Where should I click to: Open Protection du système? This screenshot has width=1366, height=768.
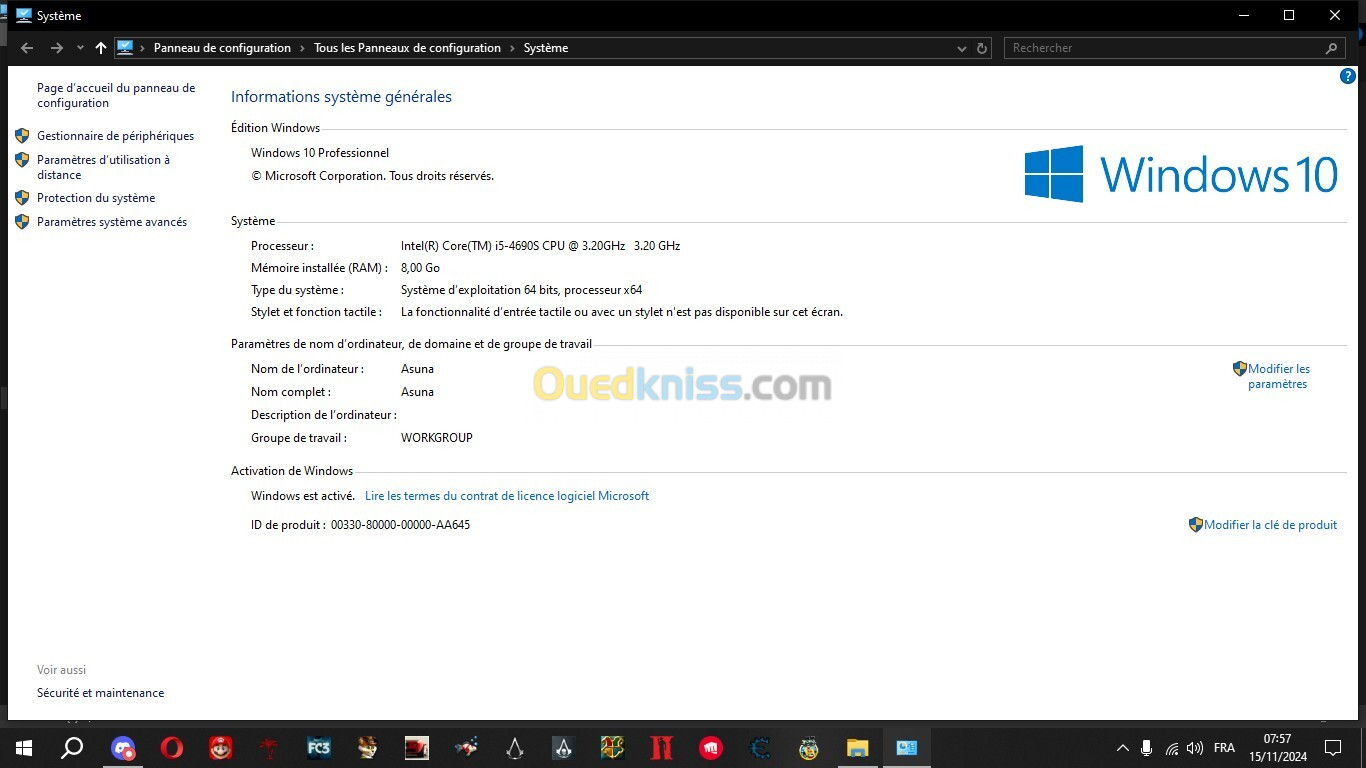pyautogui.click(x=96, y=198)
